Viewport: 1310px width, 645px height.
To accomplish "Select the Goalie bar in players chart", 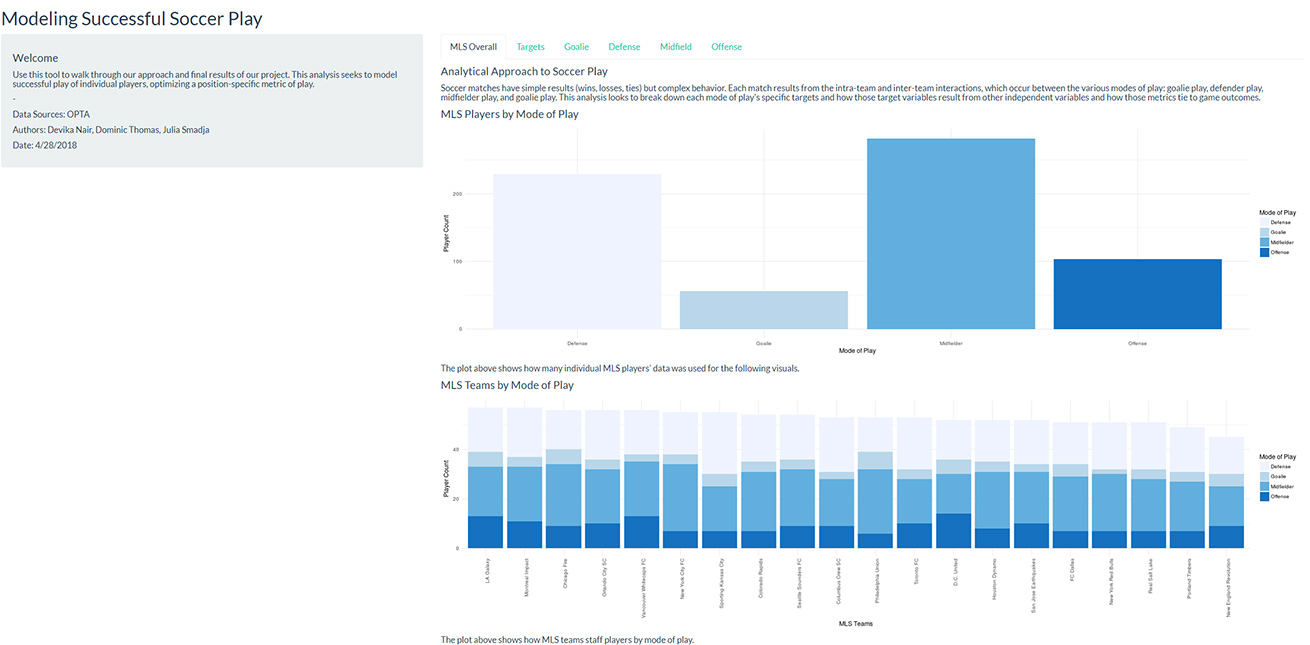I will (763, 310).
